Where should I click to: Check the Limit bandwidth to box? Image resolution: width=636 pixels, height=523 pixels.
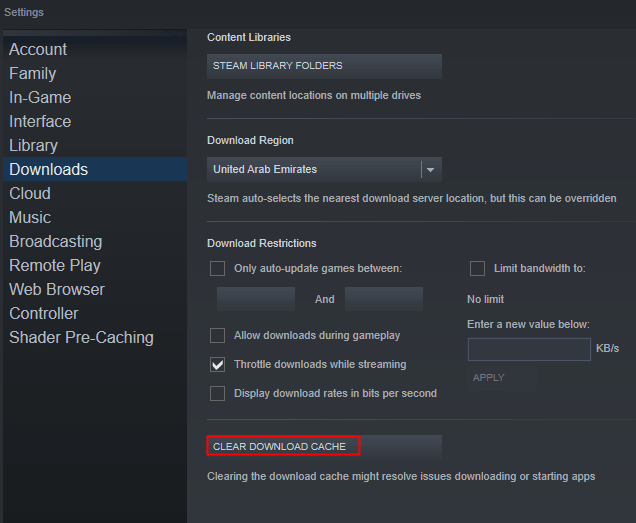point(477,268)
